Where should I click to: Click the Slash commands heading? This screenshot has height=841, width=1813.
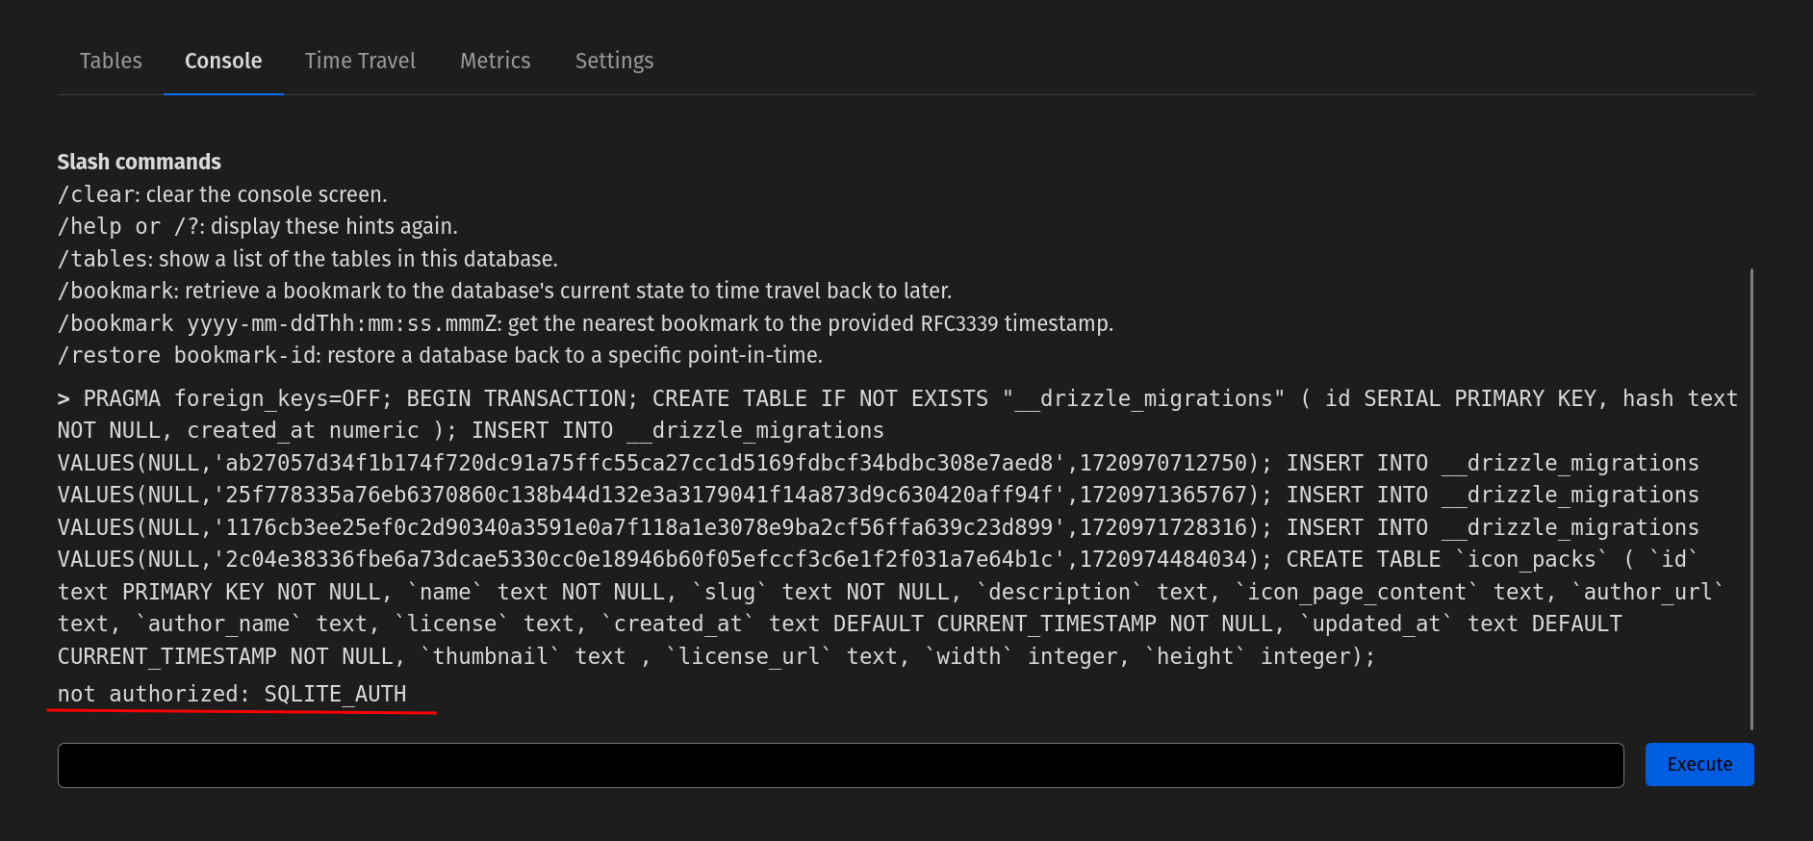[139, 162]
